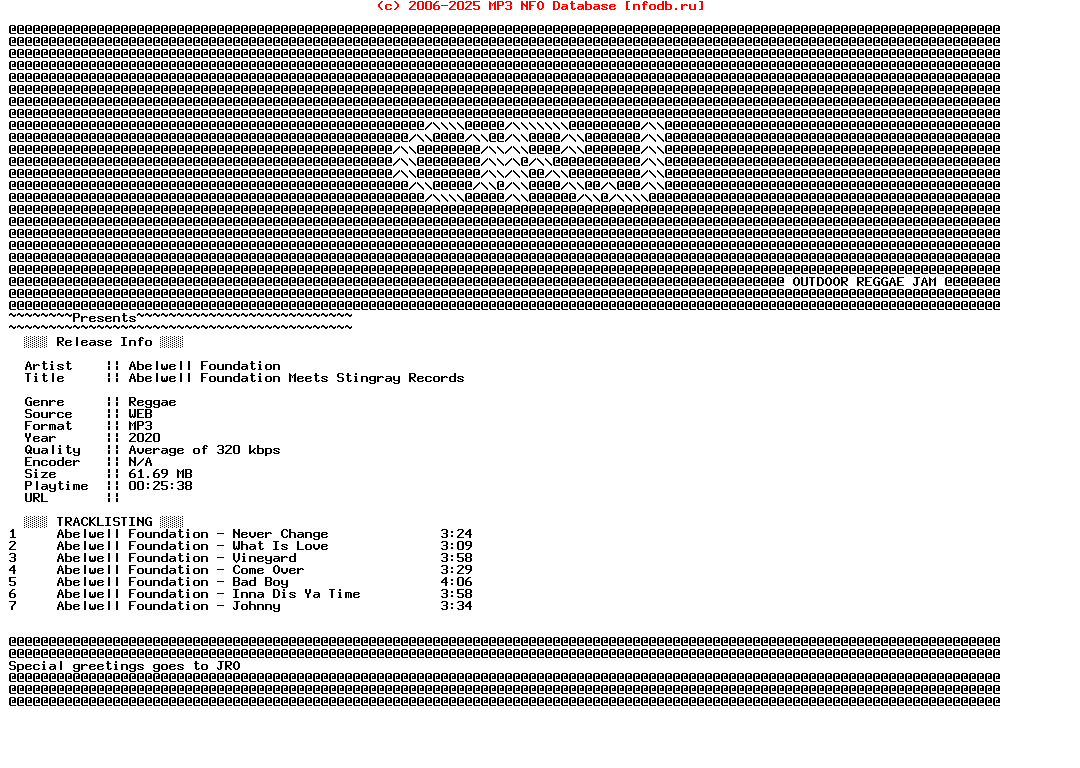Screen dimensions: 1080x768
Task: Select the Source field label
Action: (x=48, y=414)
